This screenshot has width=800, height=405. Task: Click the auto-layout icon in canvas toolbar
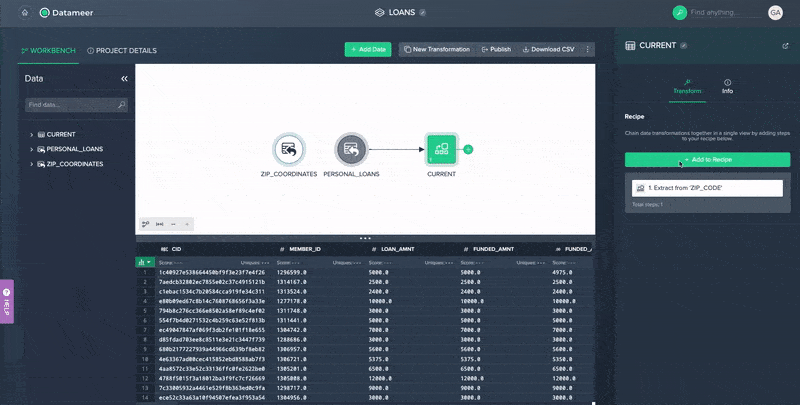145,224
